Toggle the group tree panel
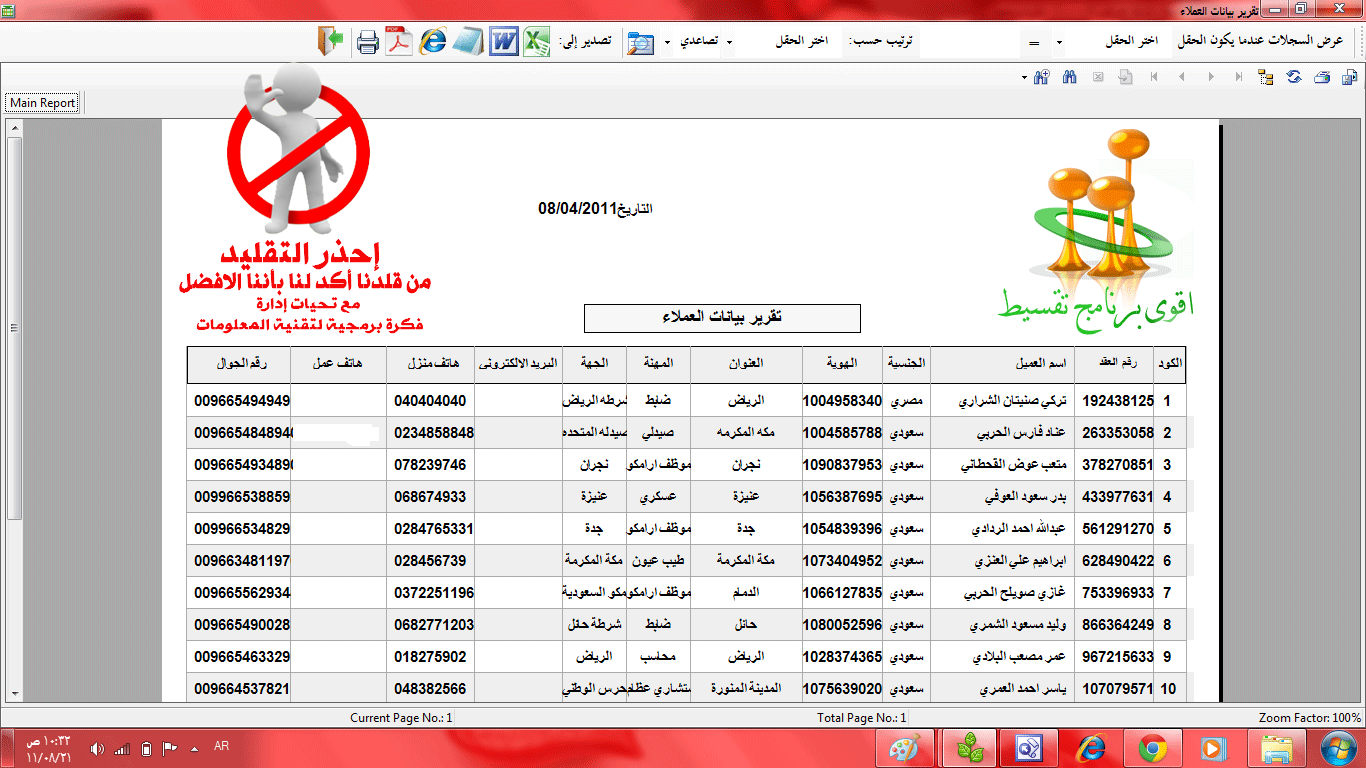Screen dimensions: 1366x768 pos(1266,77)
